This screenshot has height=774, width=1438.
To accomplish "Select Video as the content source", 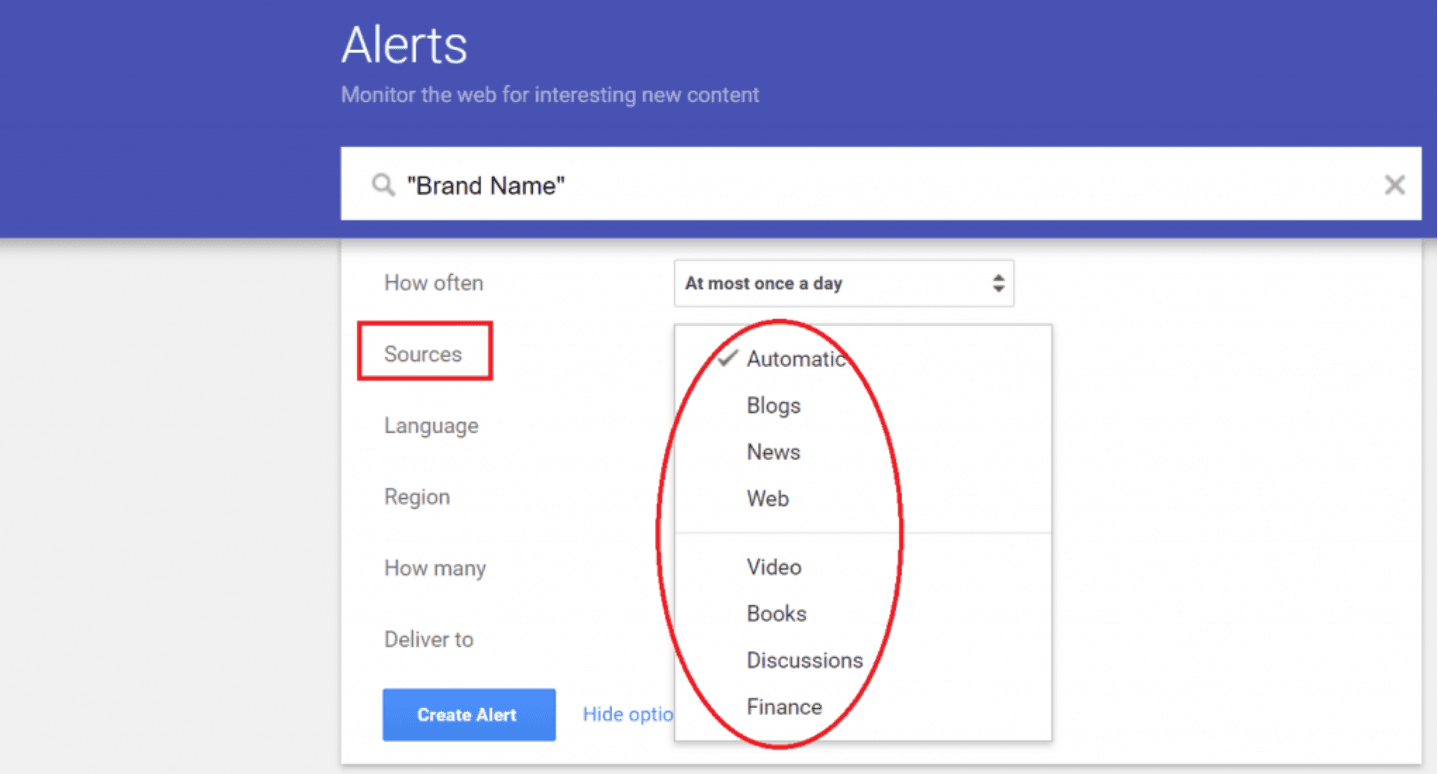I will click(774, 567).
